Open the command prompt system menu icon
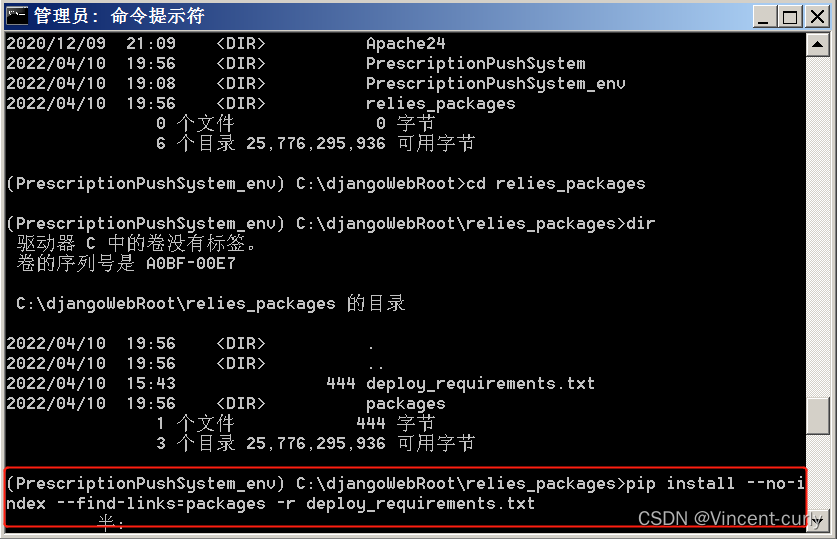The image size is (838, 539). (16, 16)
